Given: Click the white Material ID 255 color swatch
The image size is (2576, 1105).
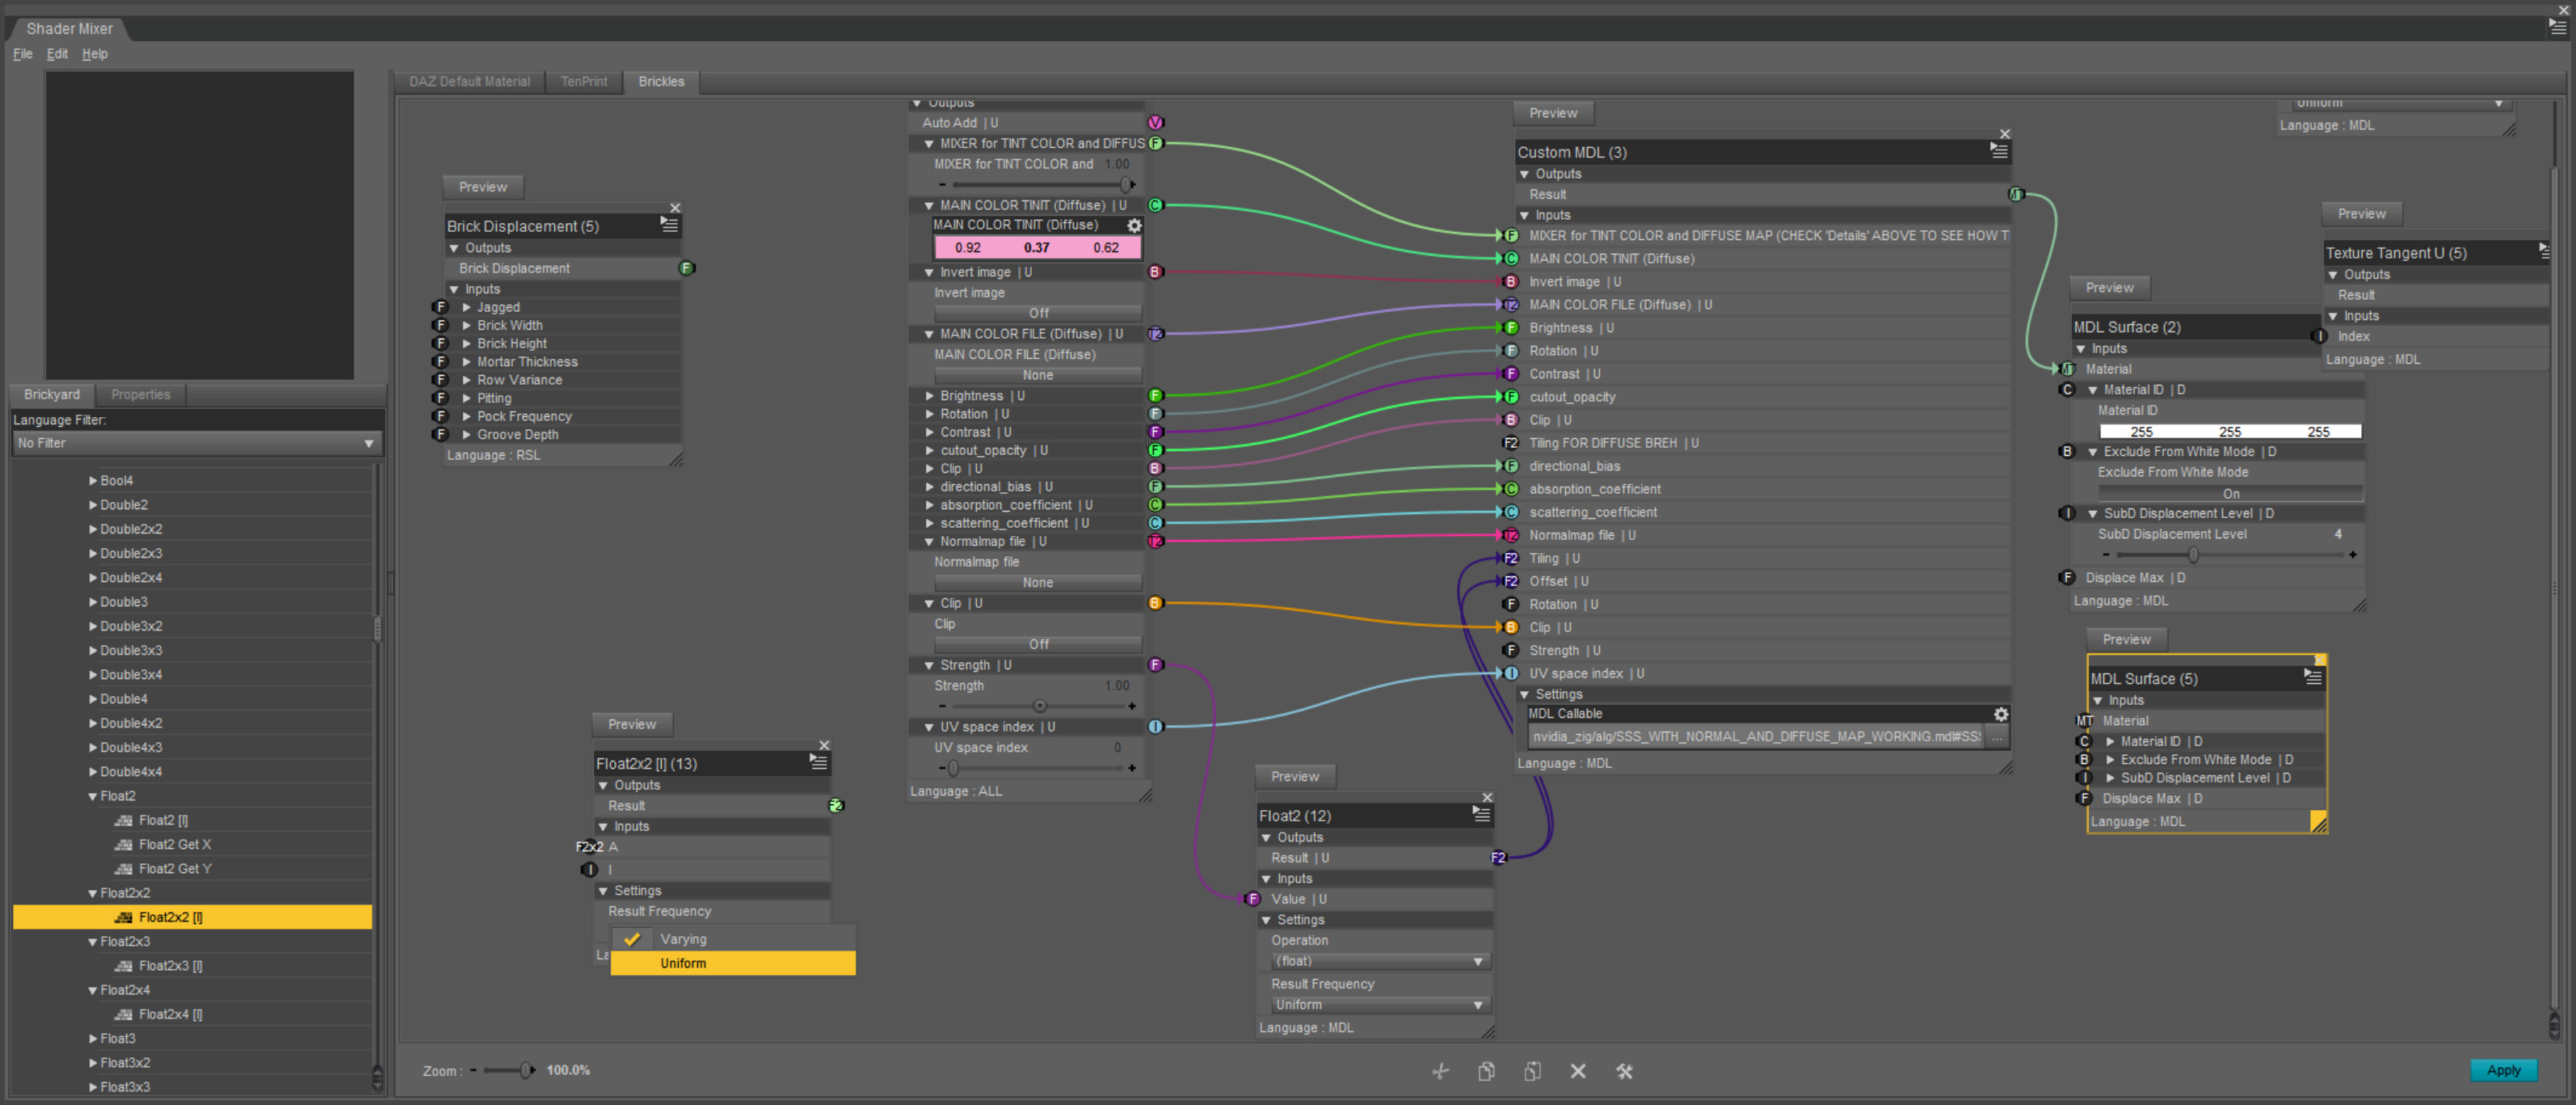Looking at the screenshot, I should [2230, 431].
